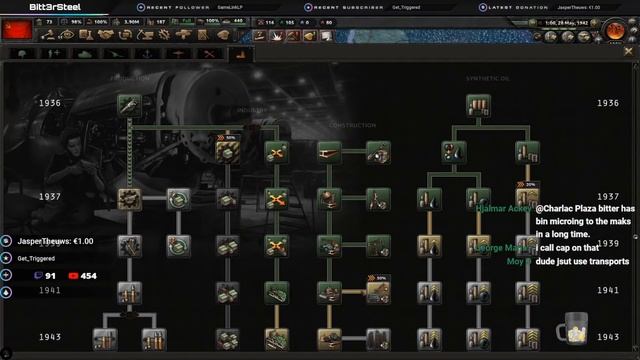Viewport: 640px width, 360px height.
Task: Select leftmost 1943 Production technology
Action: point(105,340)
